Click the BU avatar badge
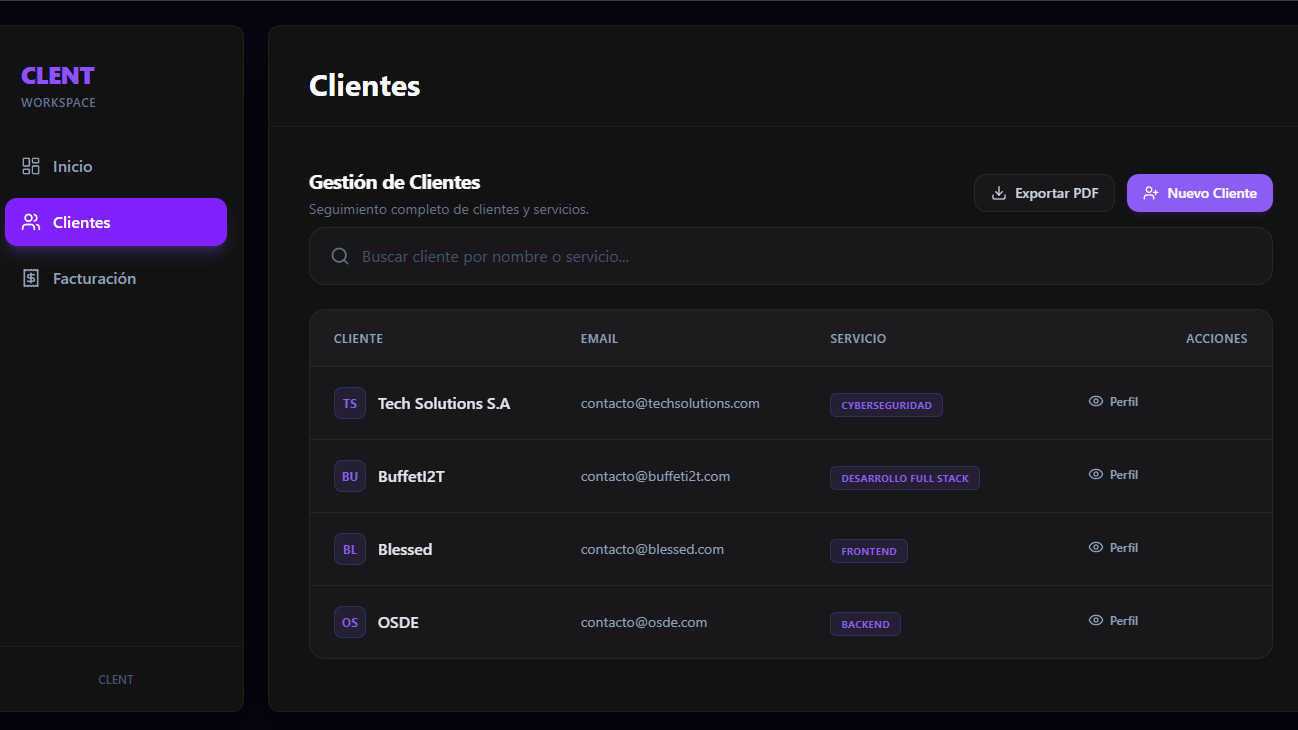The image size is (1298, 730). tap(350, 477)
